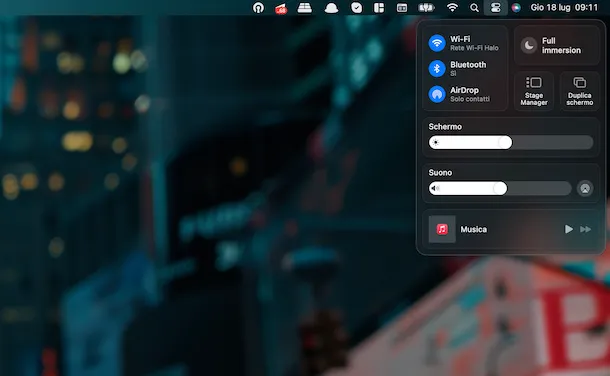Screen dimensions: 610x376
Task: Open Siri from menu bar
Action: 516,7
